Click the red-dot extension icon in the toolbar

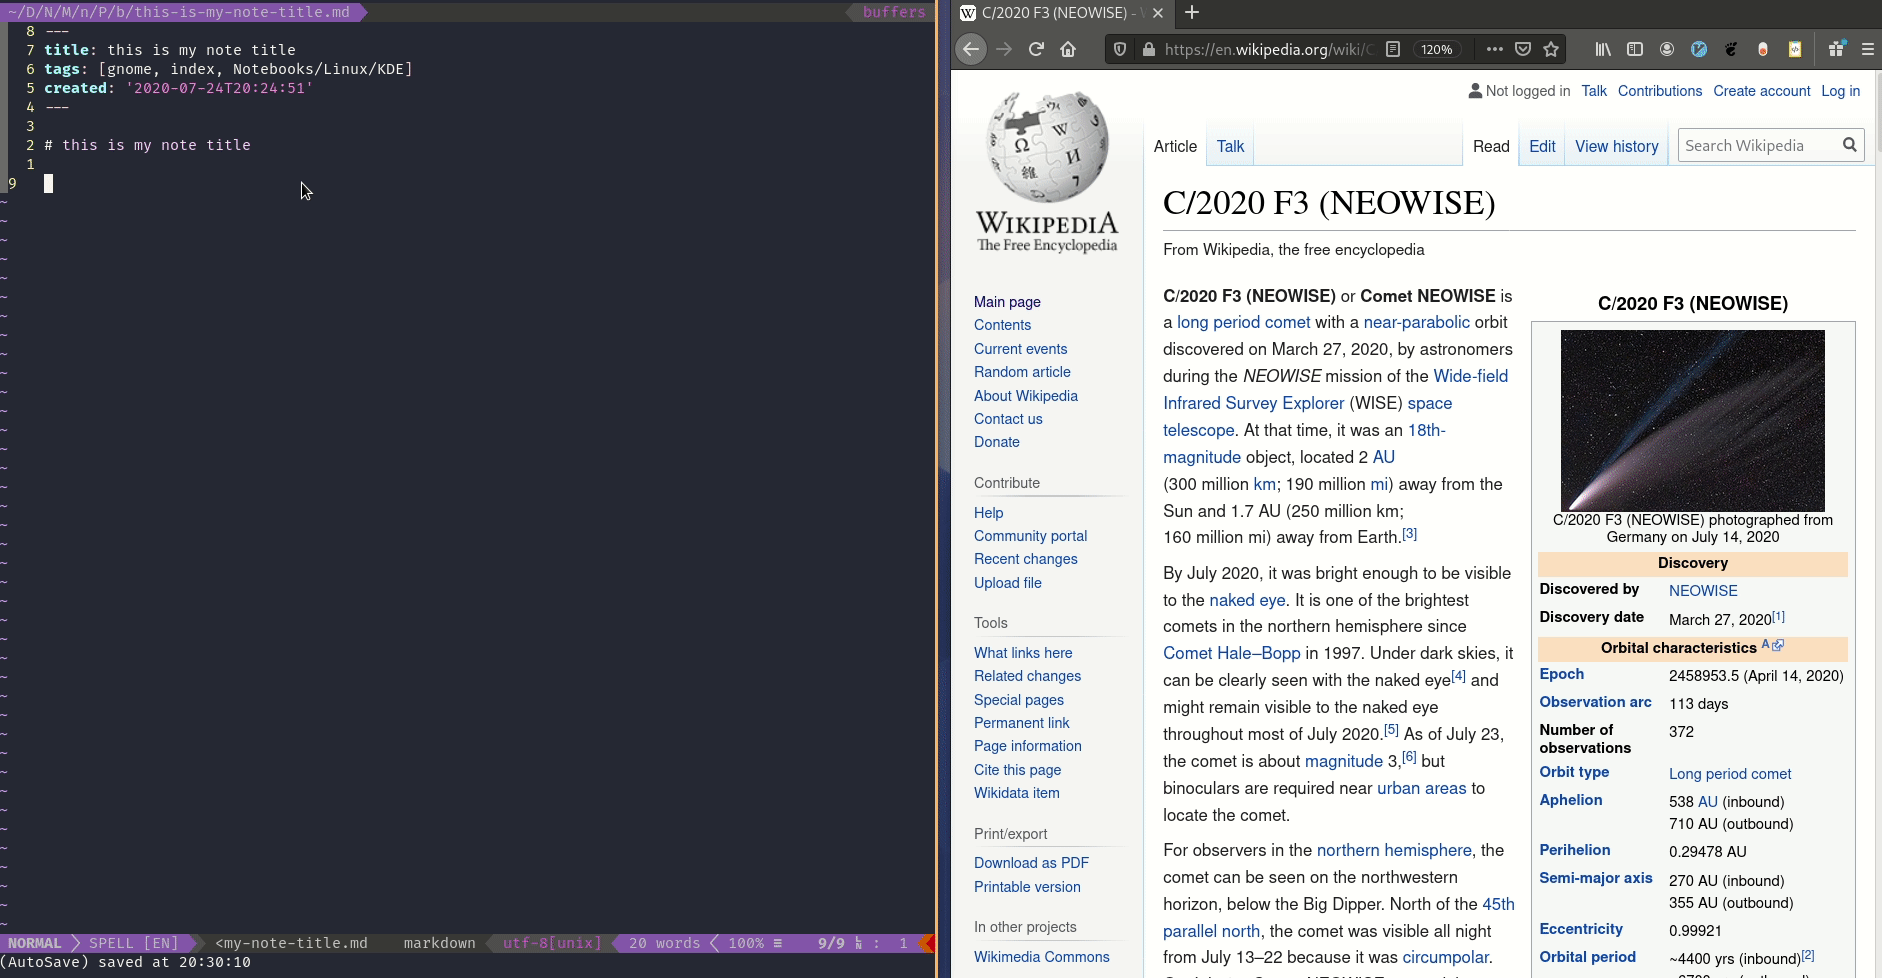[x=1763, y=49]
